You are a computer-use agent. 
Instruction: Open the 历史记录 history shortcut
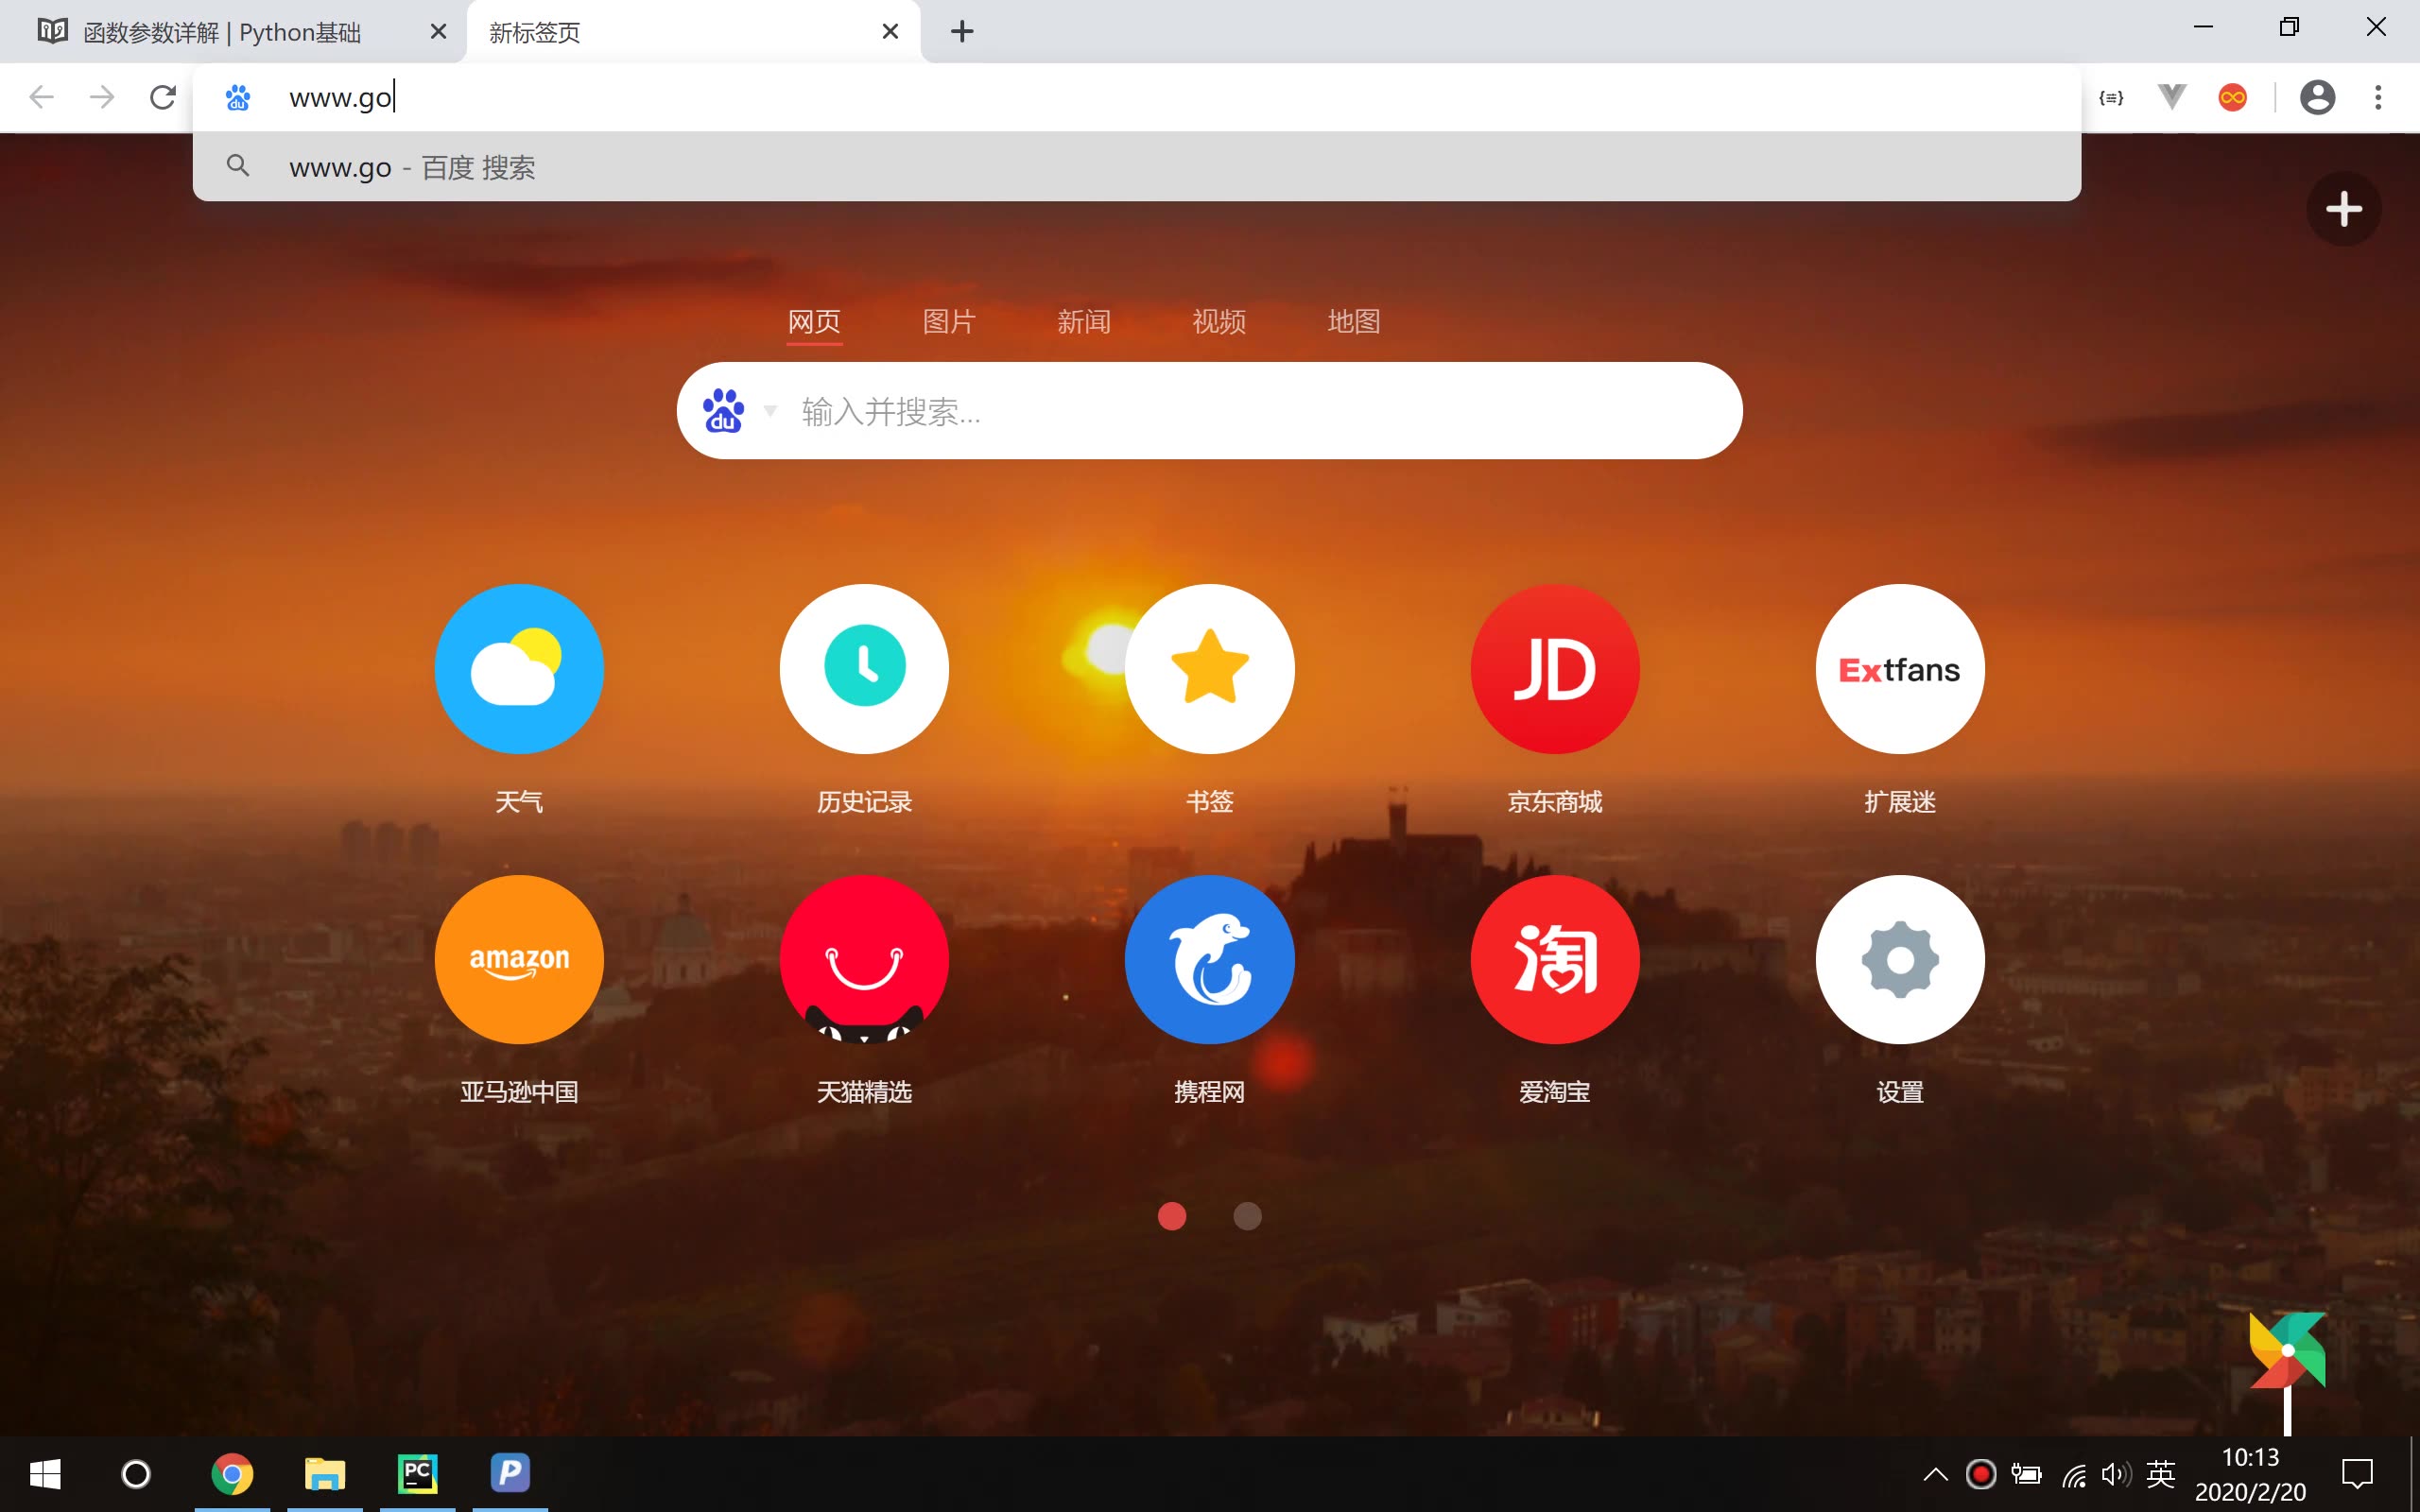coord(864,668)
